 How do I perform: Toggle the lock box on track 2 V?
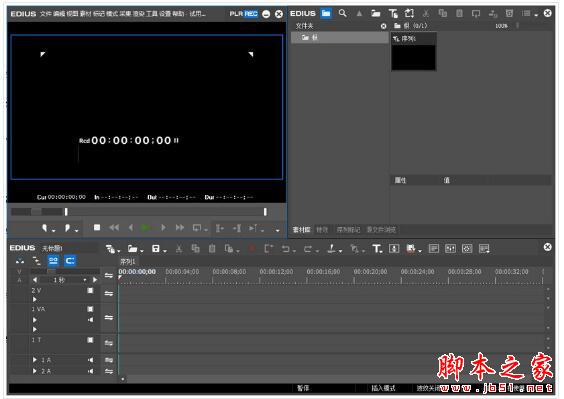point(90,291)
